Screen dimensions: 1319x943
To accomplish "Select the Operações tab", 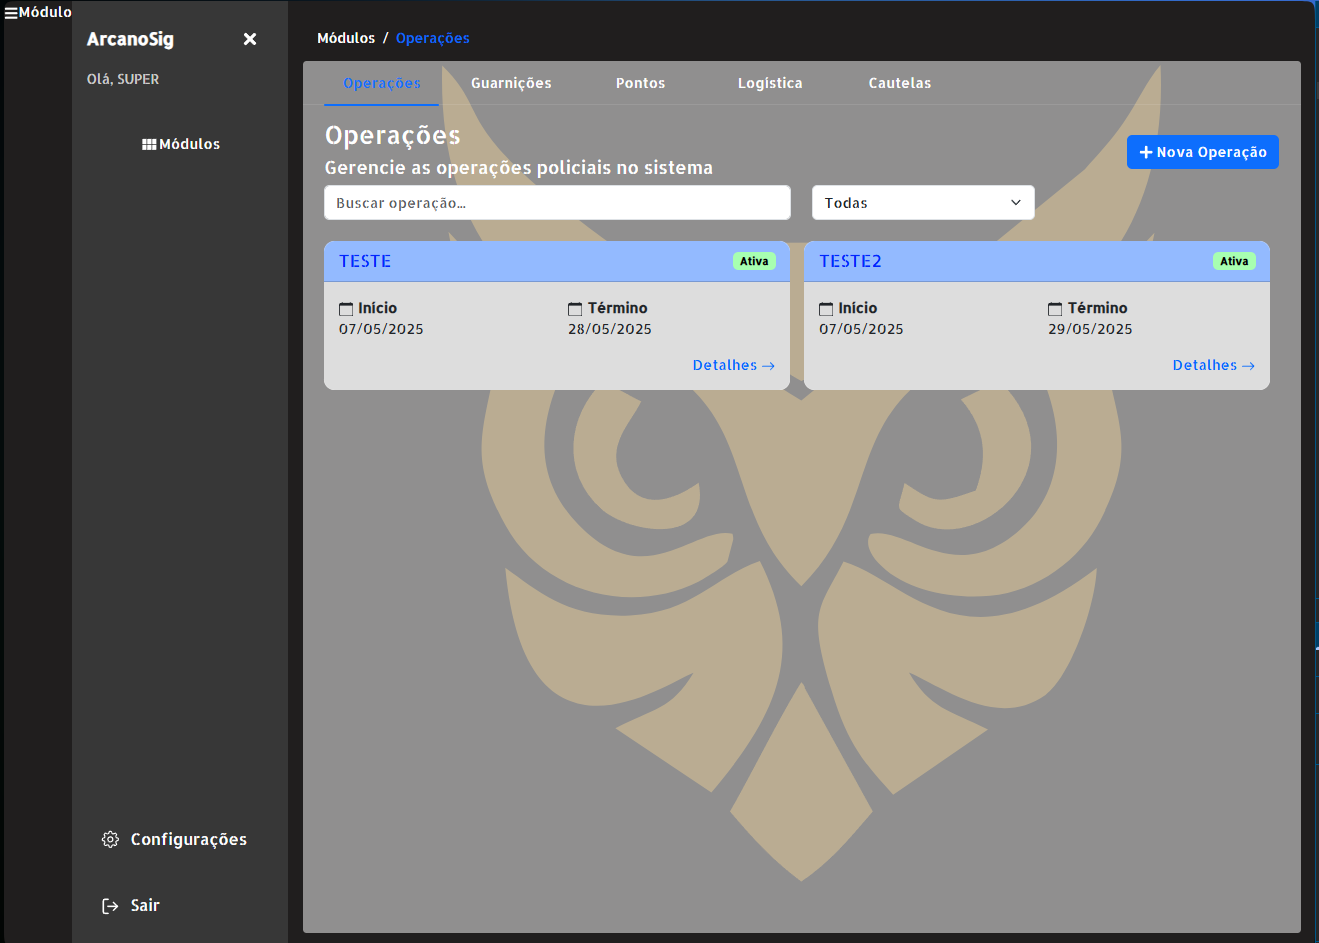I will [381, 83].
